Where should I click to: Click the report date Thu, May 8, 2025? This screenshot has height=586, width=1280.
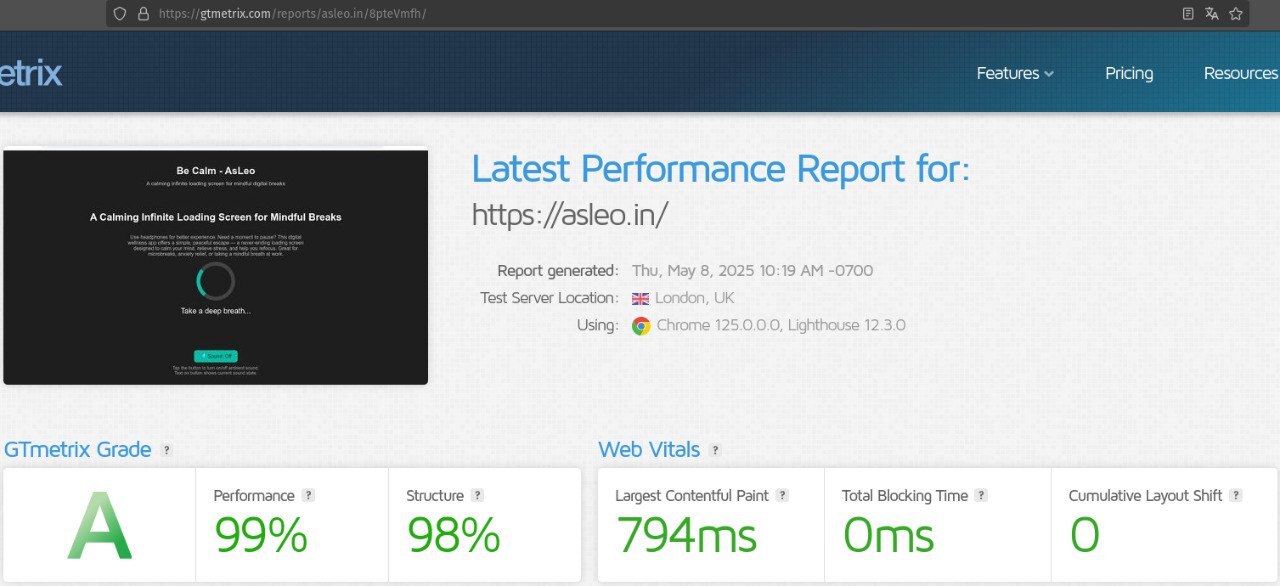[752, 271]
